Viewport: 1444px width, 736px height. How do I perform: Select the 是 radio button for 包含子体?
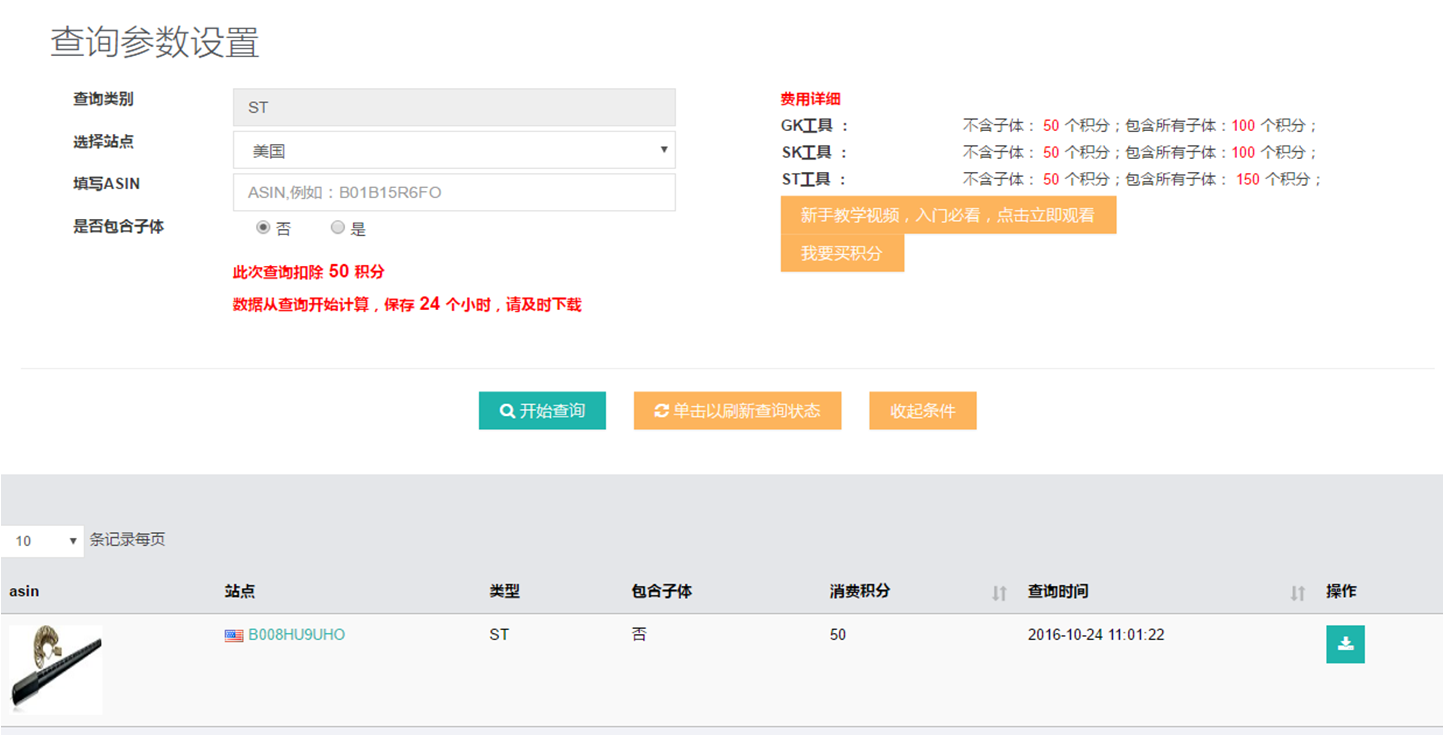338,228
